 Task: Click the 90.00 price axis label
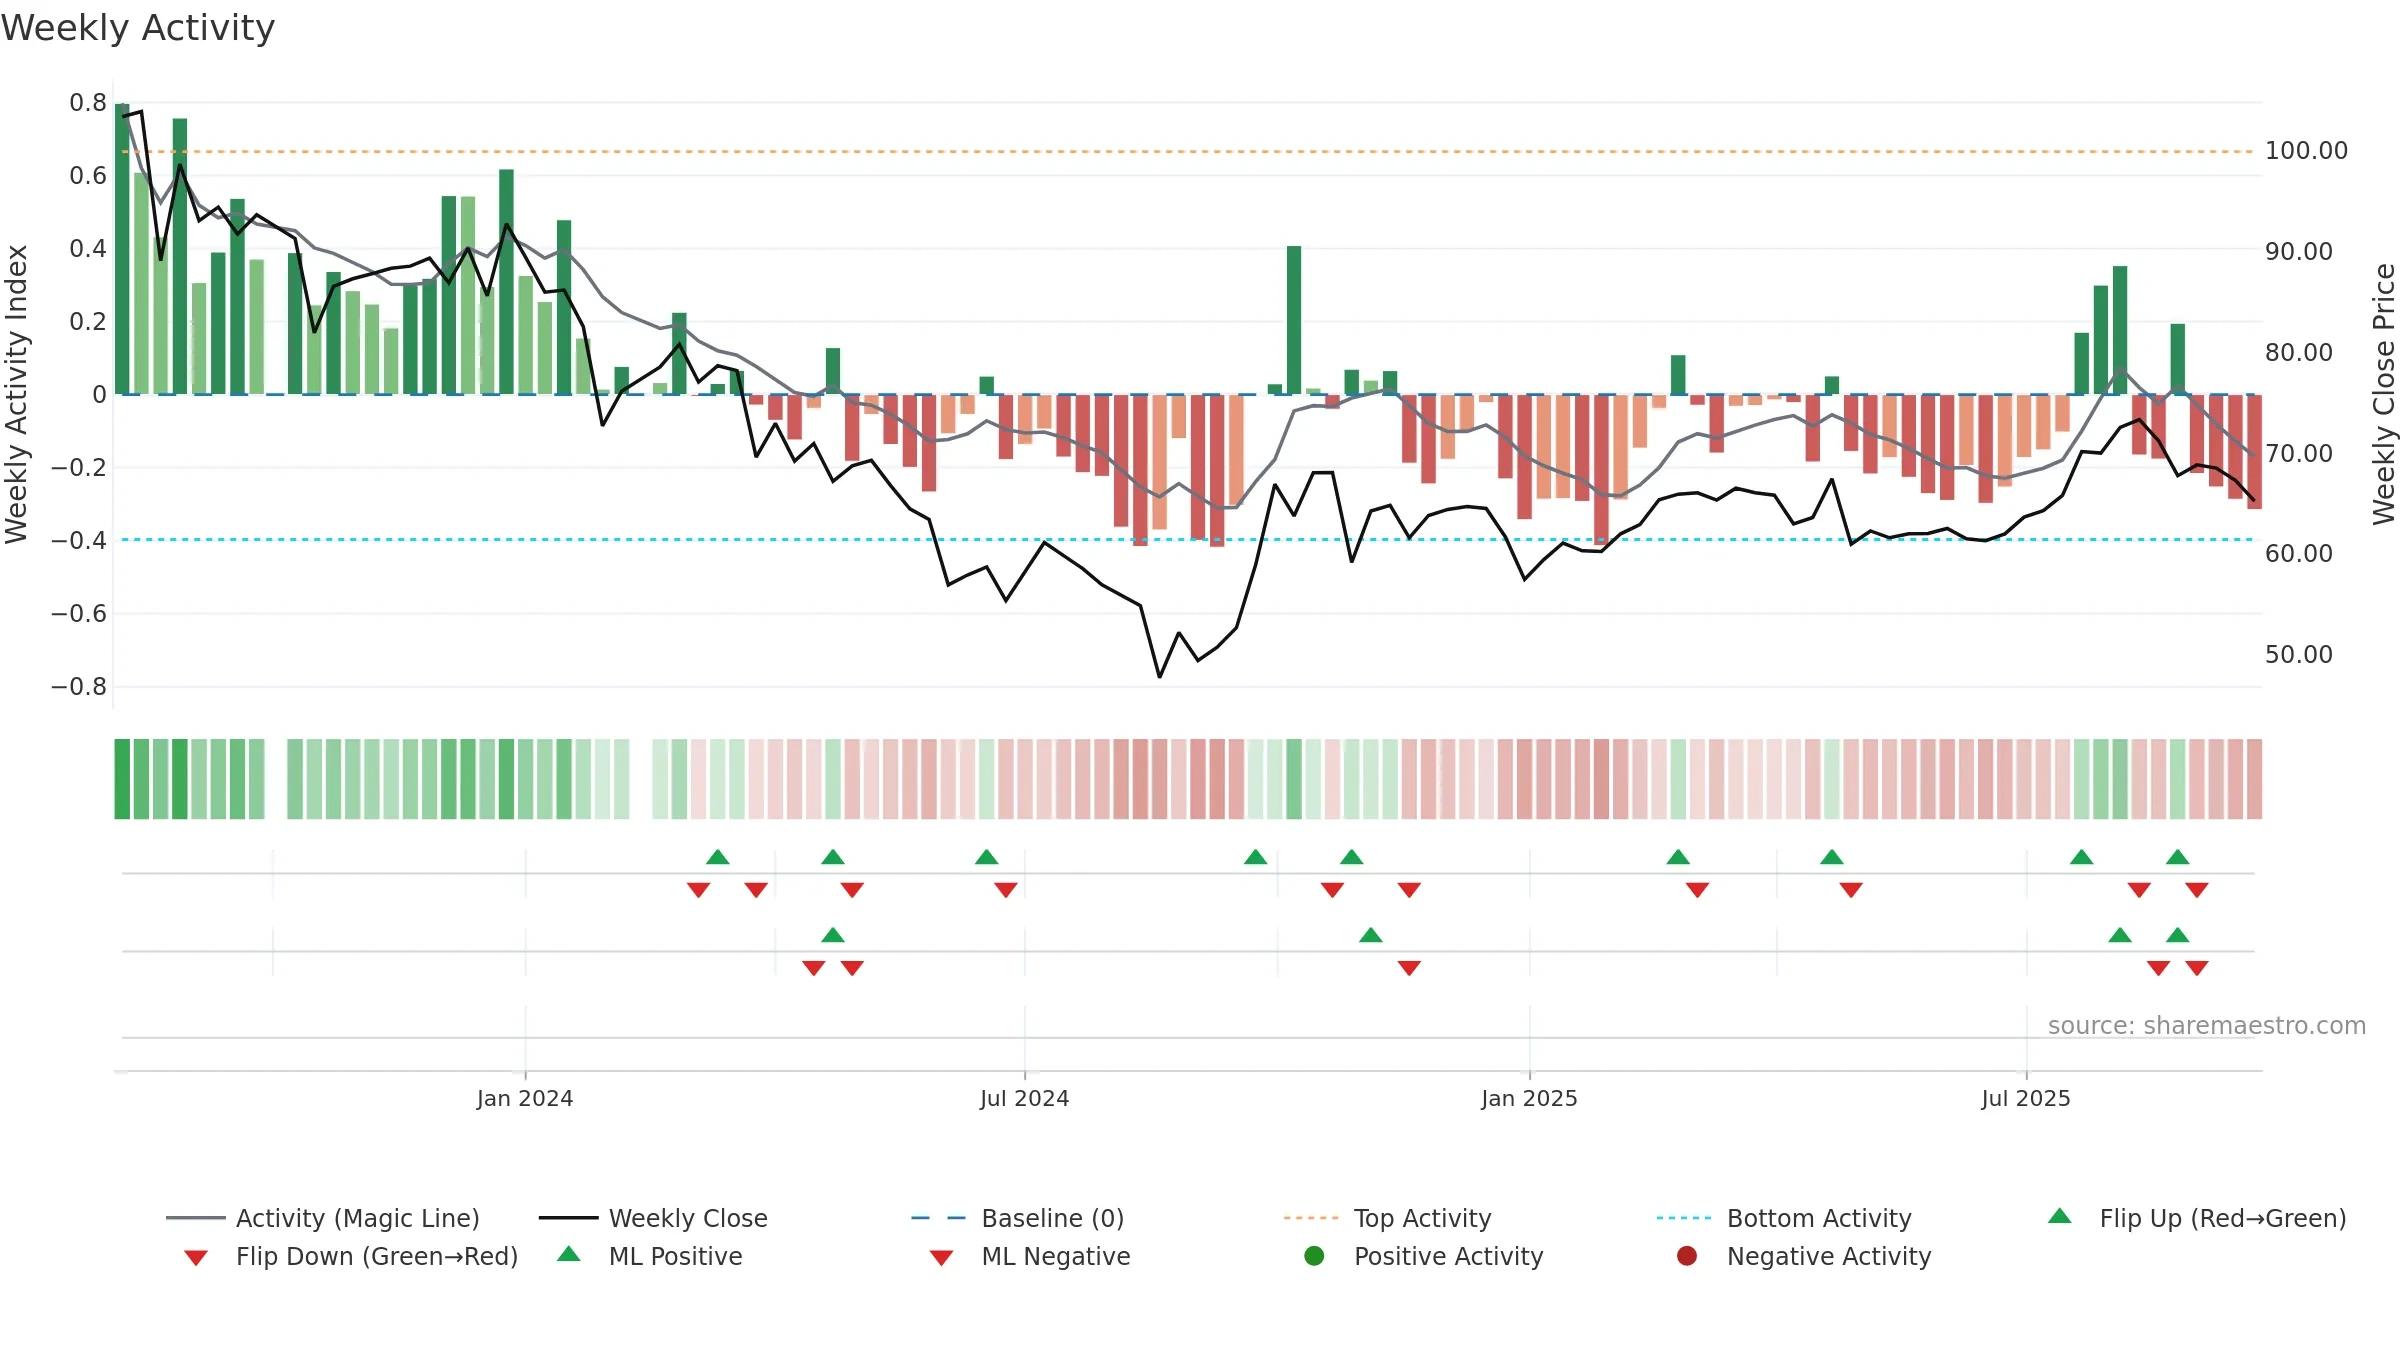point(2298,252)
